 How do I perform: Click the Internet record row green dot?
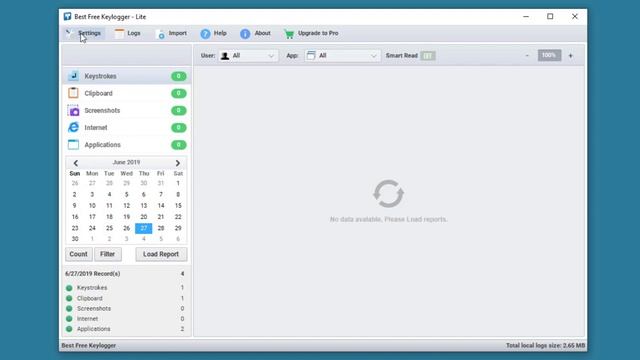(69, 319)
